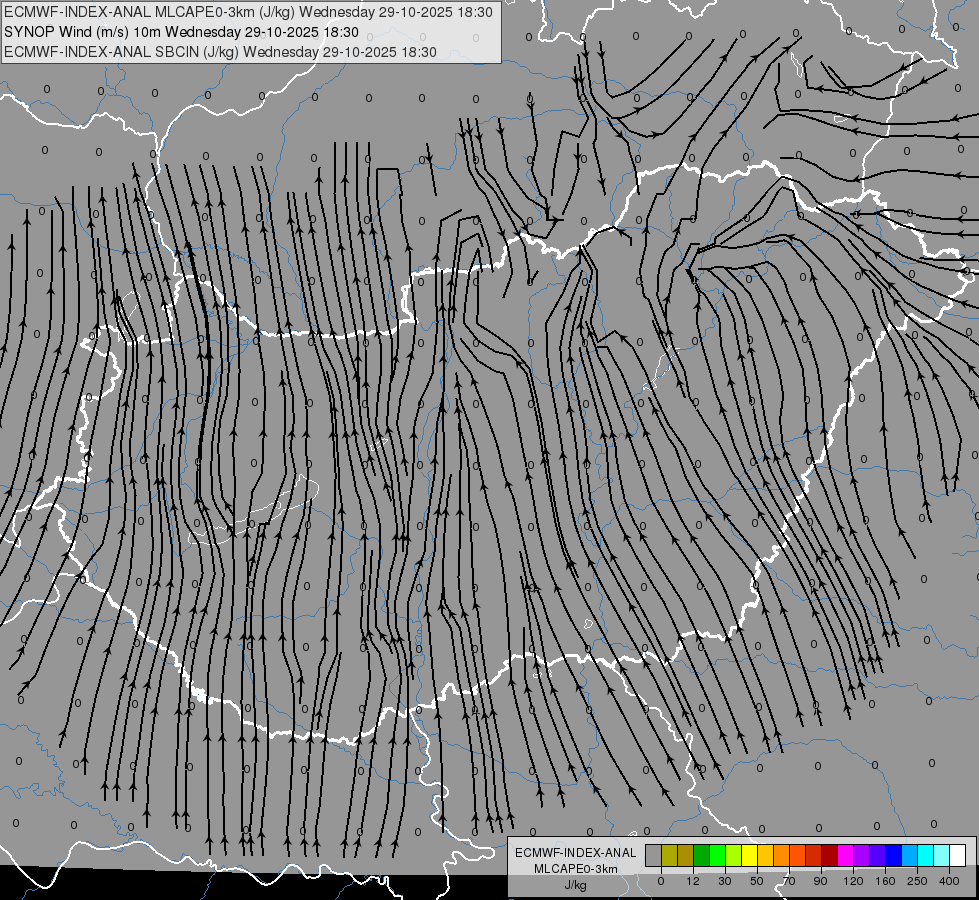
Task: Select the white legend swatch
Action: click(958, 855)
